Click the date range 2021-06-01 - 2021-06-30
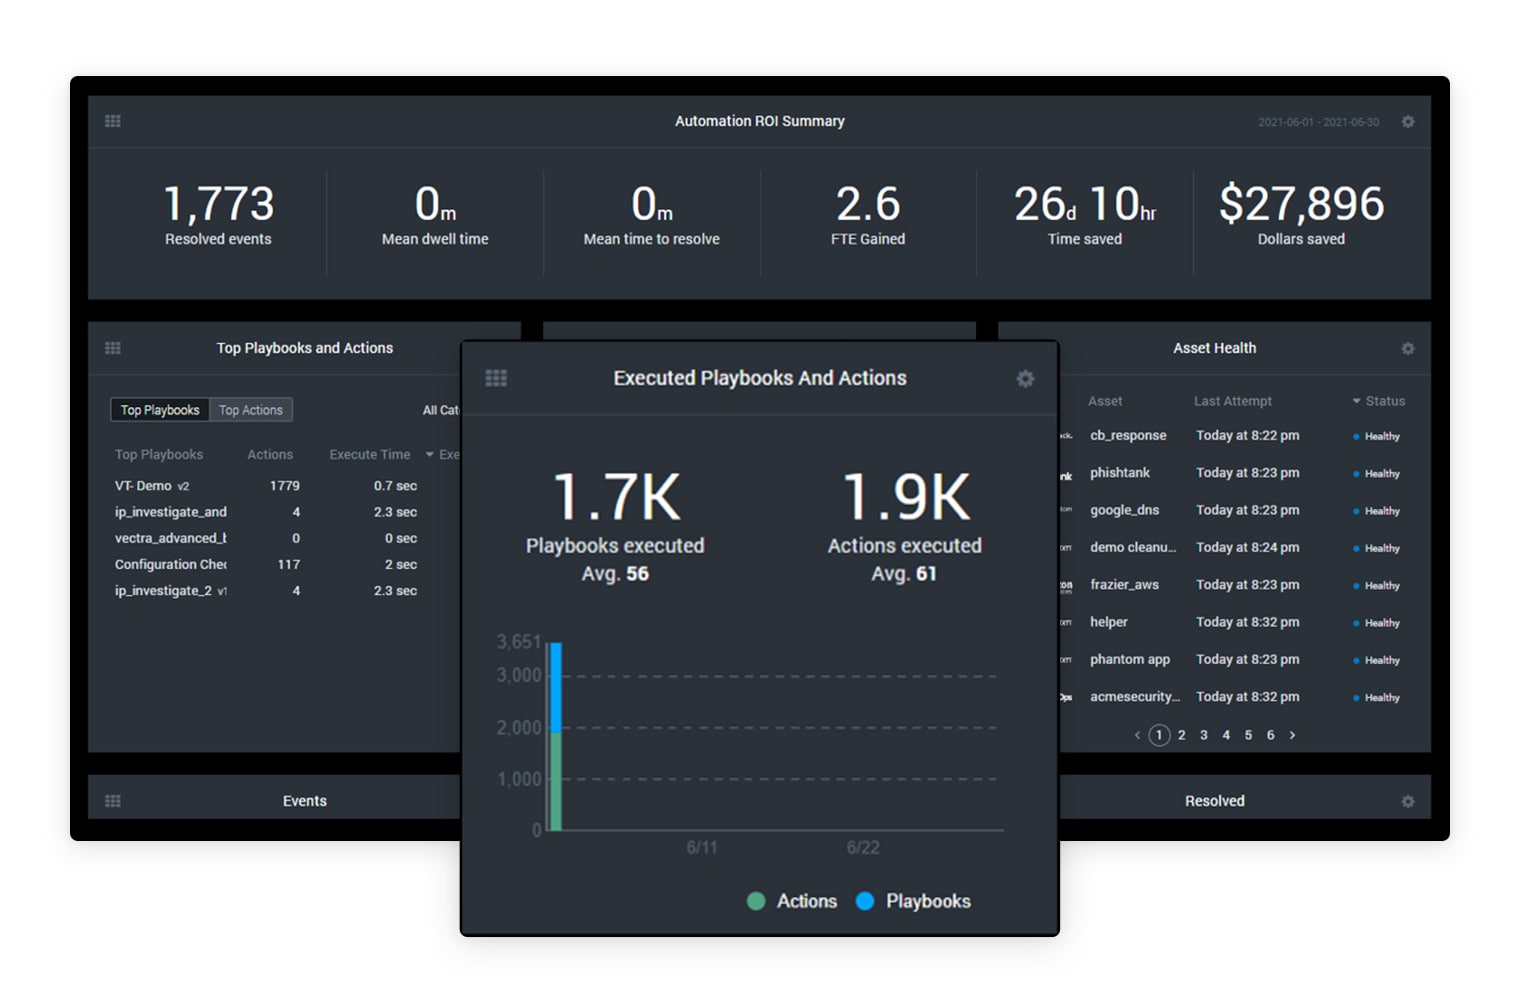Screen dimensions: 1520x1000 point(1318,122)
